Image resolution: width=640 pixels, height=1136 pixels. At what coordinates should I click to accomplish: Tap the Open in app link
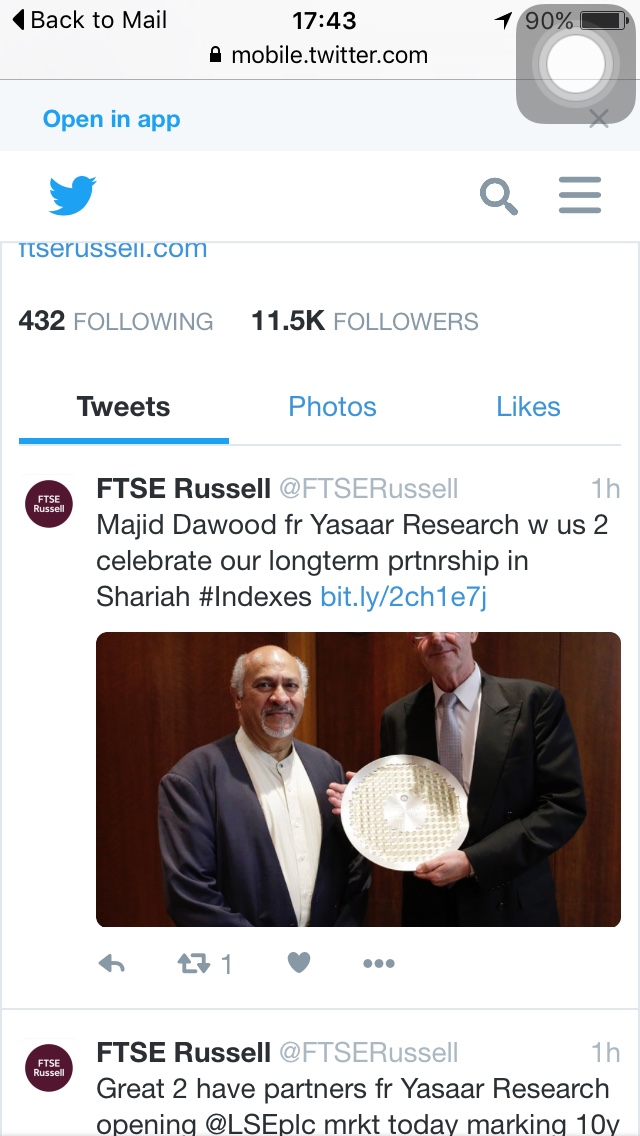tap(112, 119)
